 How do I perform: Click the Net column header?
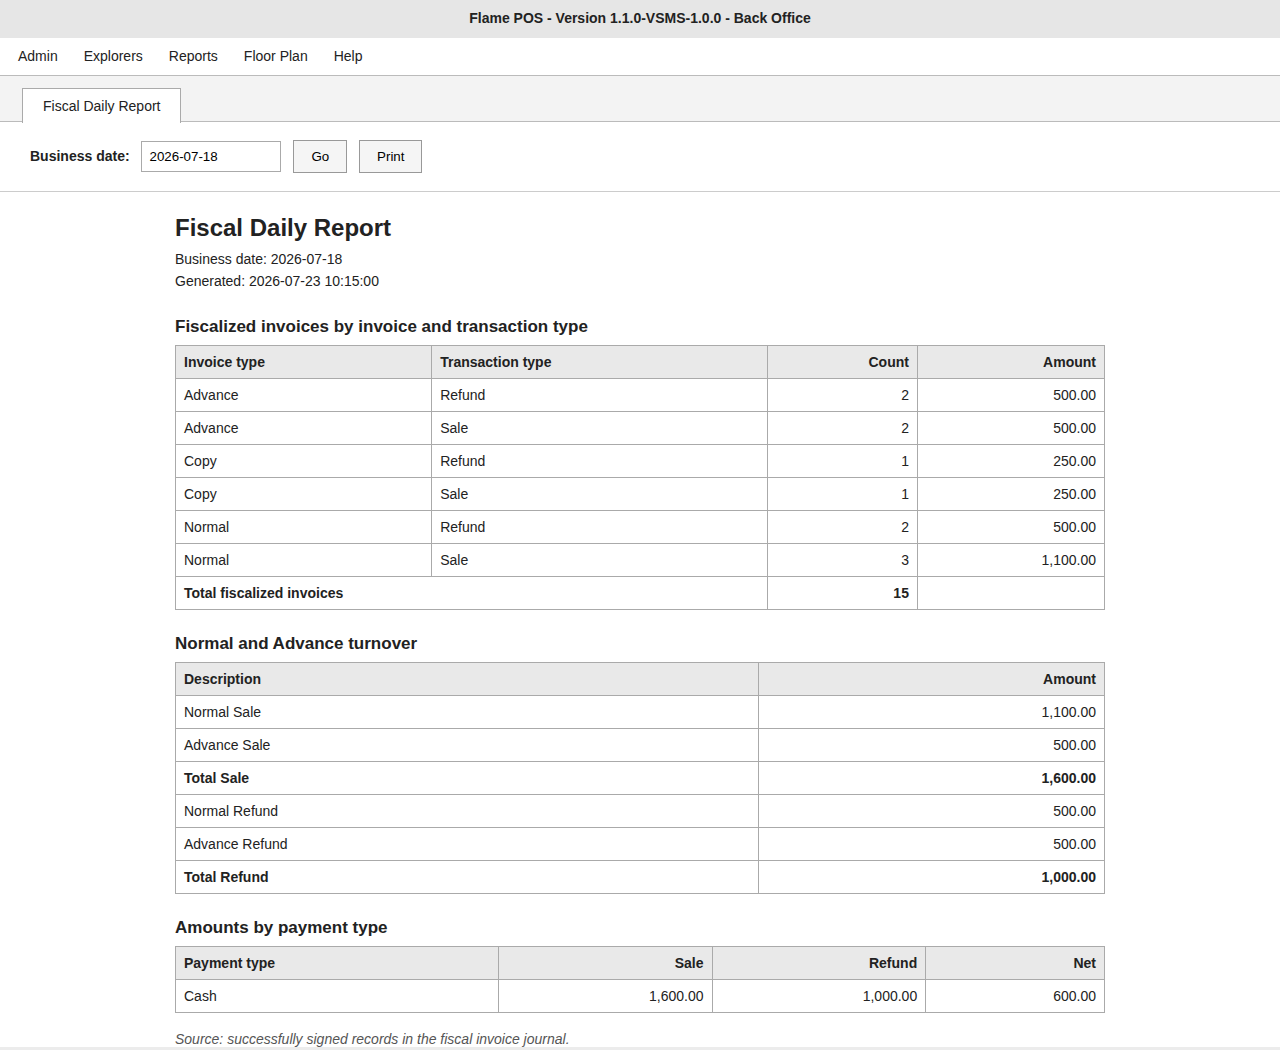[x=1015, y=963]
